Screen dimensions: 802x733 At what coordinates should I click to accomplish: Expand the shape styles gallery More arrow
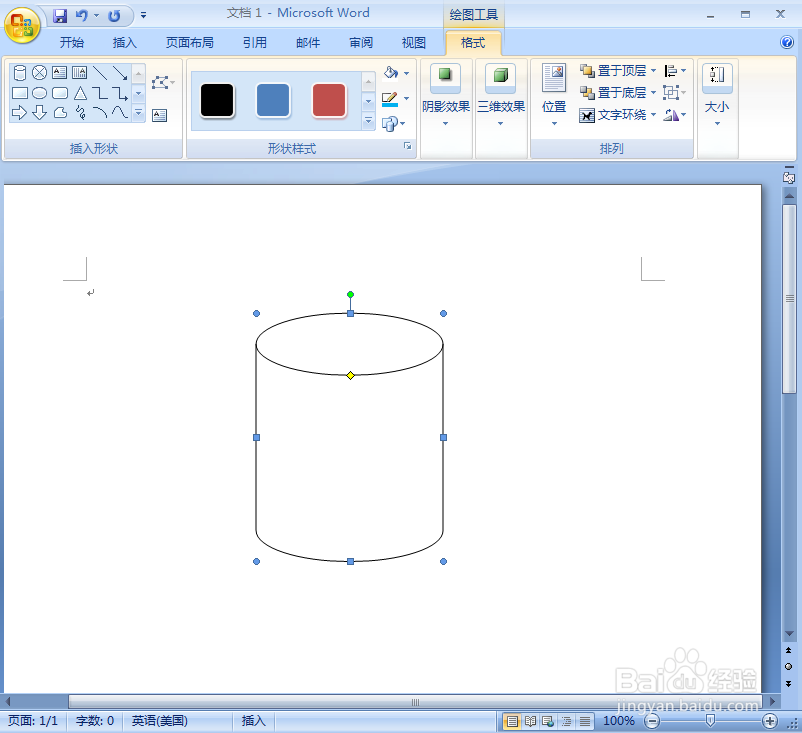(x=368, y=121)
